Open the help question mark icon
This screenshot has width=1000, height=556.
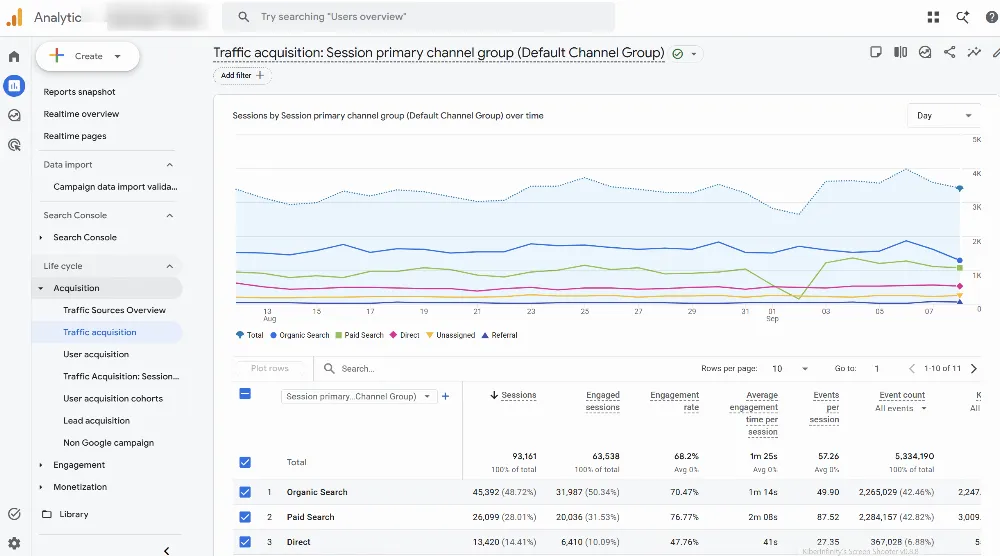click(992, 17)
